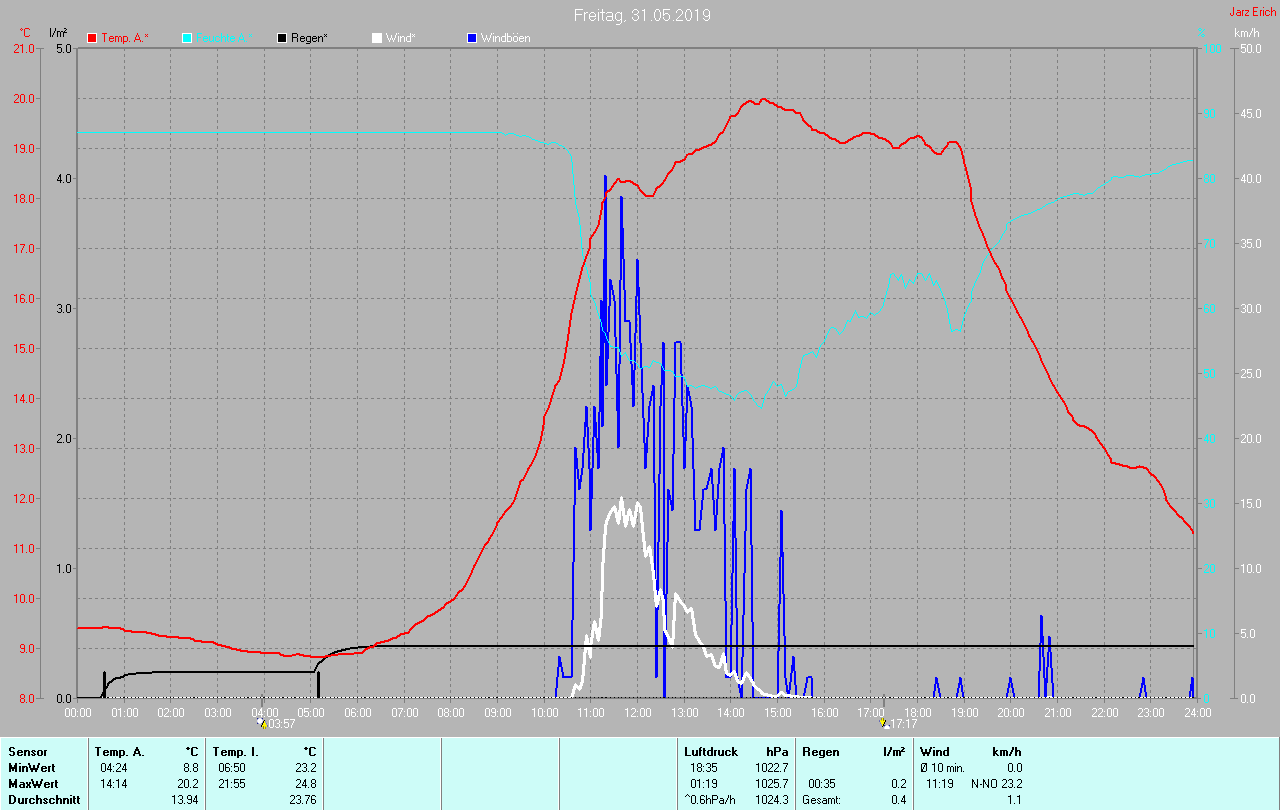
Task: Click the 20:00 tick on time axis
Action: pos(1010,713)
